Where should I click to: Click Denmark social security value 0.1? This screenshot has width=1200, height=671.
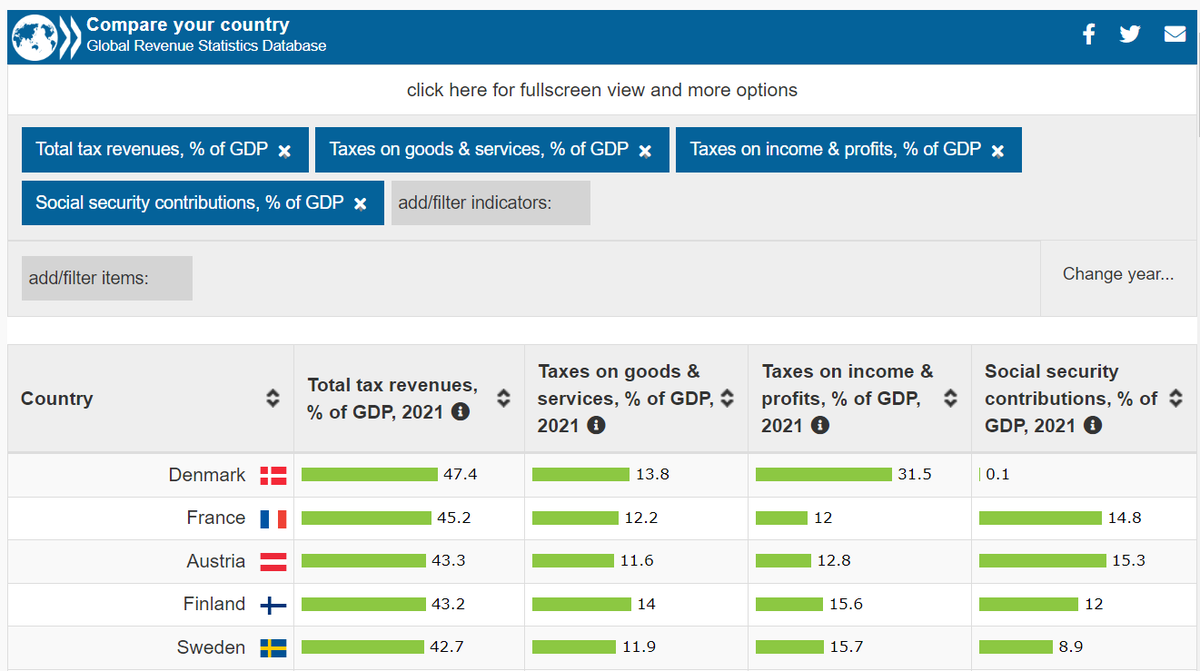point(998,475)
